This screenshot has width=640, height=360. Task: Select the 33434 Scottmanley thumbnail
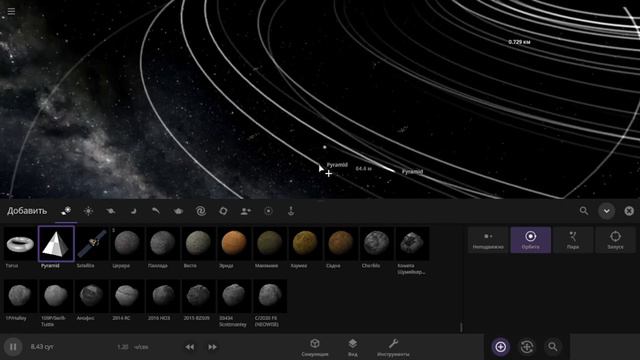point(234,296)
